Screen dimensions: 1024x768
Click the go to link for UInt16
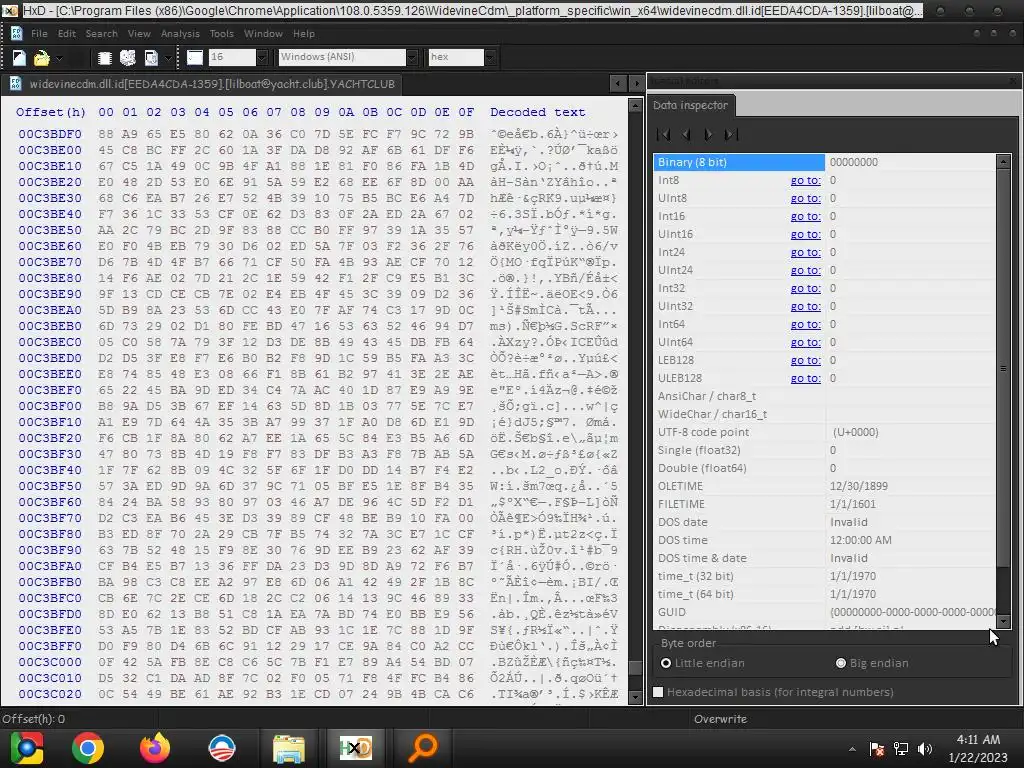click(x=805, y=234)
